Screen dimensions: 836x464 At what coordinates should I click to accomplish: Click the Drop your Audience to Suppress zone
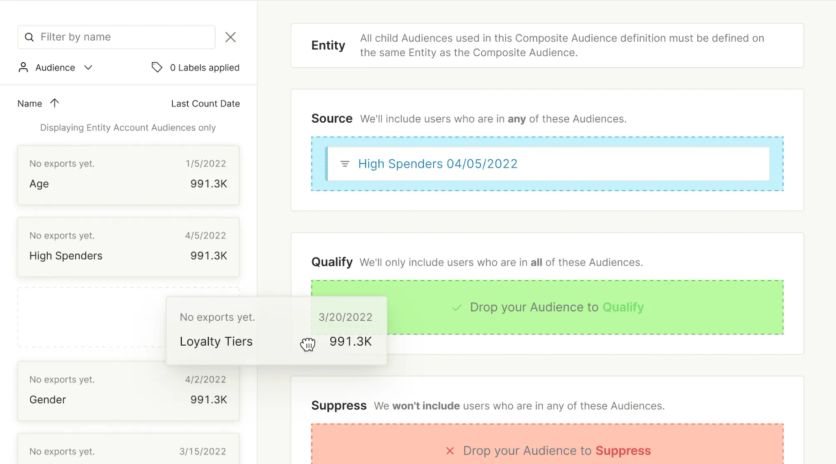pos(547,444)
